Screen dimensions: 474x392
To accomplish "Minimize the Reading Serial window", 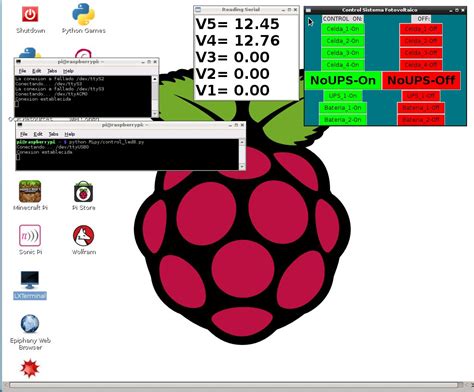I will [x=283, y=10].
